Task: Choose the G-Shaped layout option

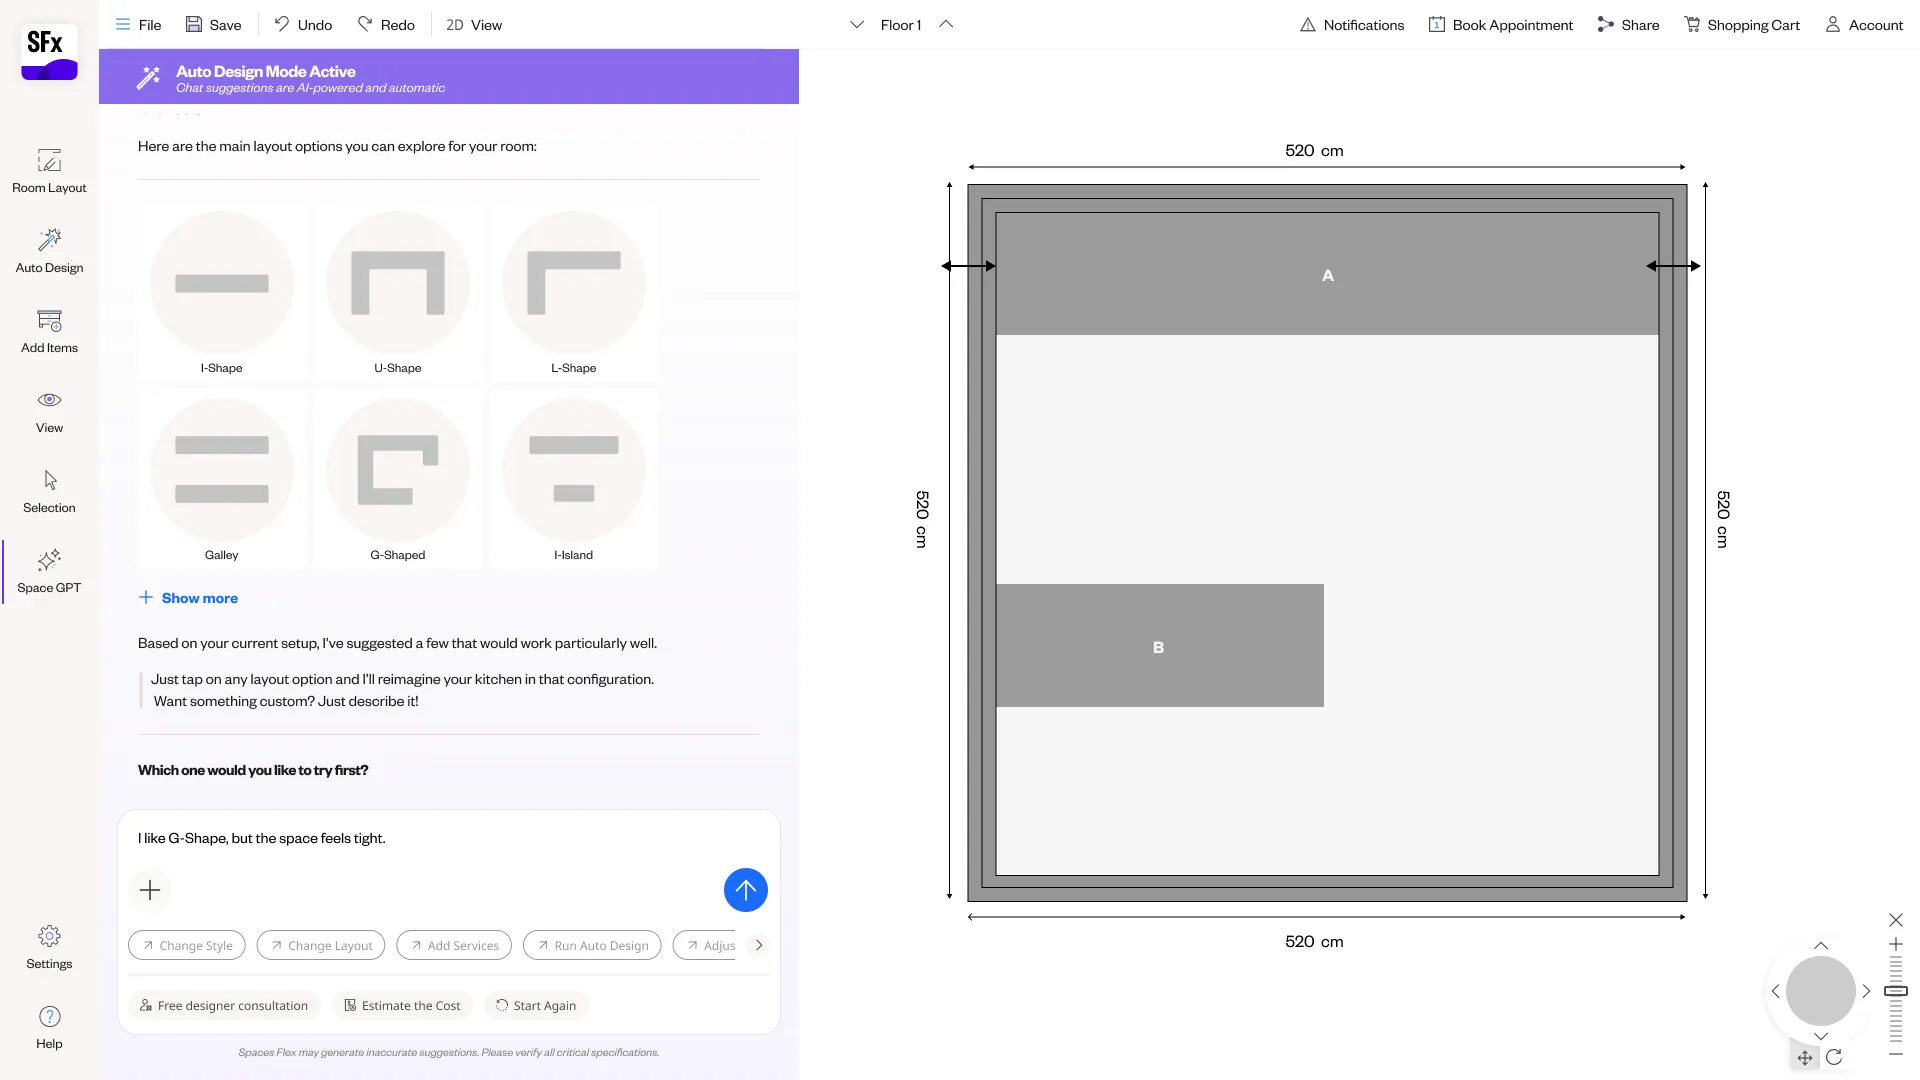Action: point(398,479)
